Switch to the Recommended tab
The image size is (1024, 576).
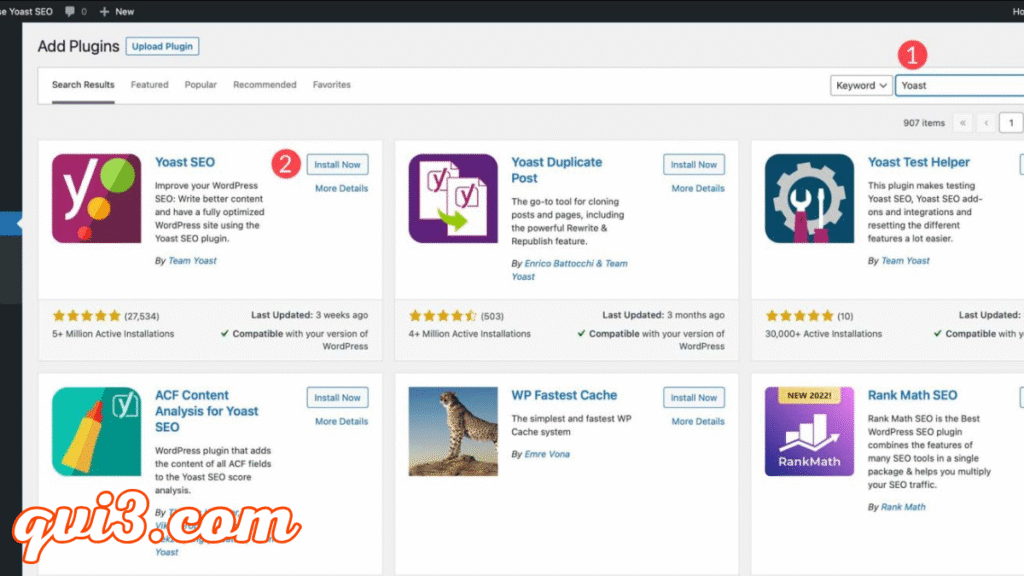pos(264,85)
